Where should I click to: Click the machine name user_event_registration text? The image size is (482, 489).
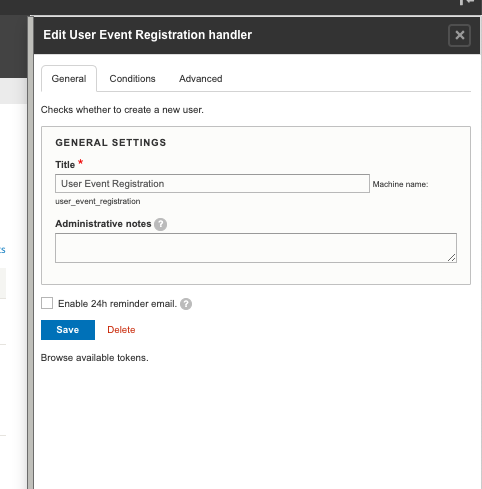pyautogui.click(x=98, y=201)
